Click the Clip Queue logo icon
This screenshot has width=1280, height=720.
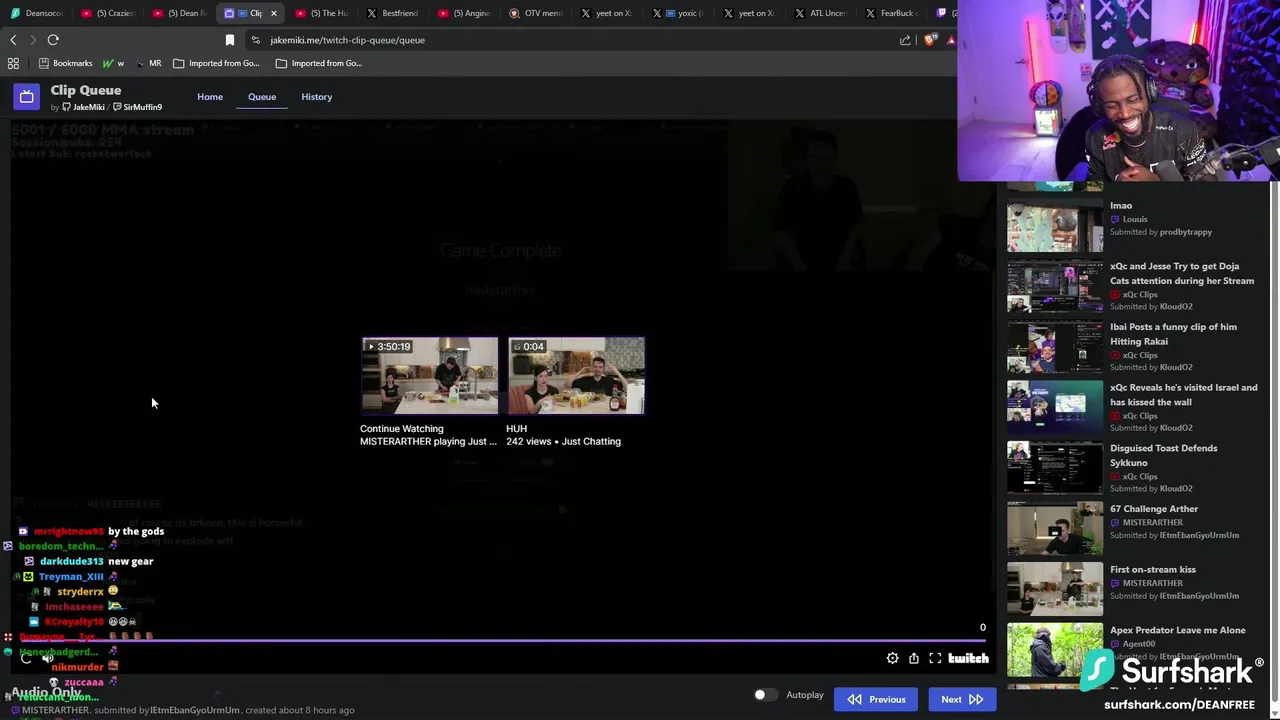[x=27, y=97]
